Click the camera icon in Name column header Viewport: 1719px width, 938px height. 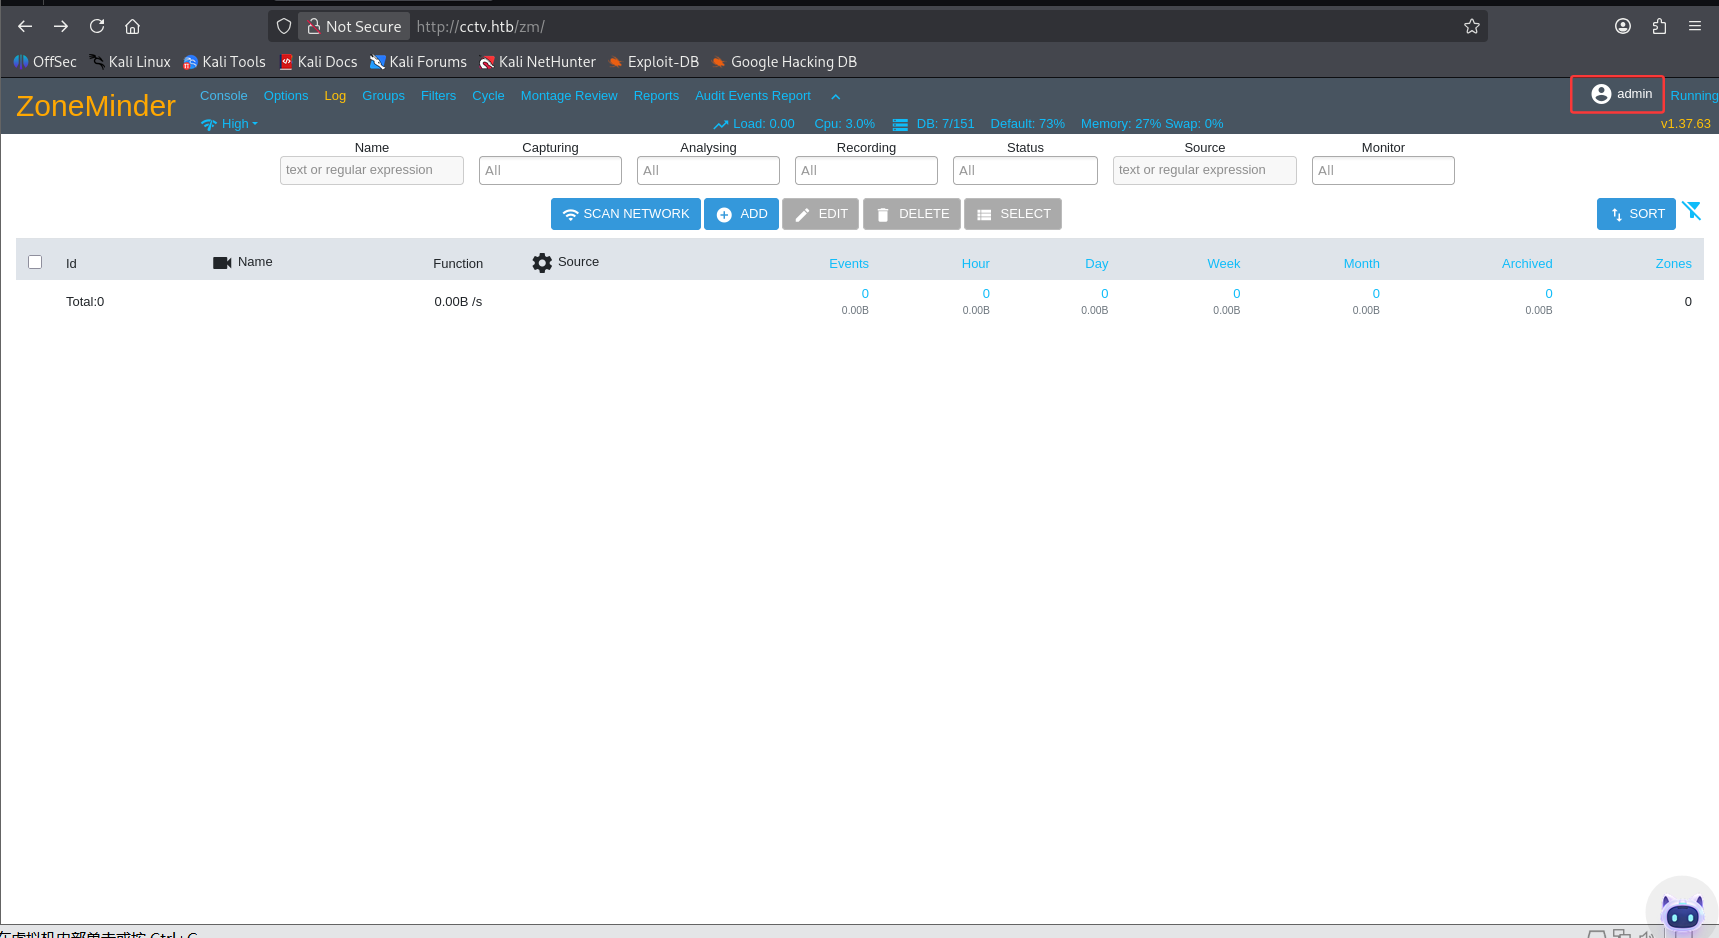pos(222,263)
